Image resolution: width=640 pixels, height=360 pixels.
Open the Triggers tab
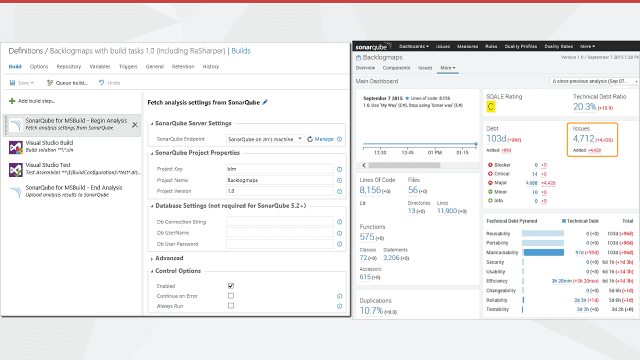point(128,67)
